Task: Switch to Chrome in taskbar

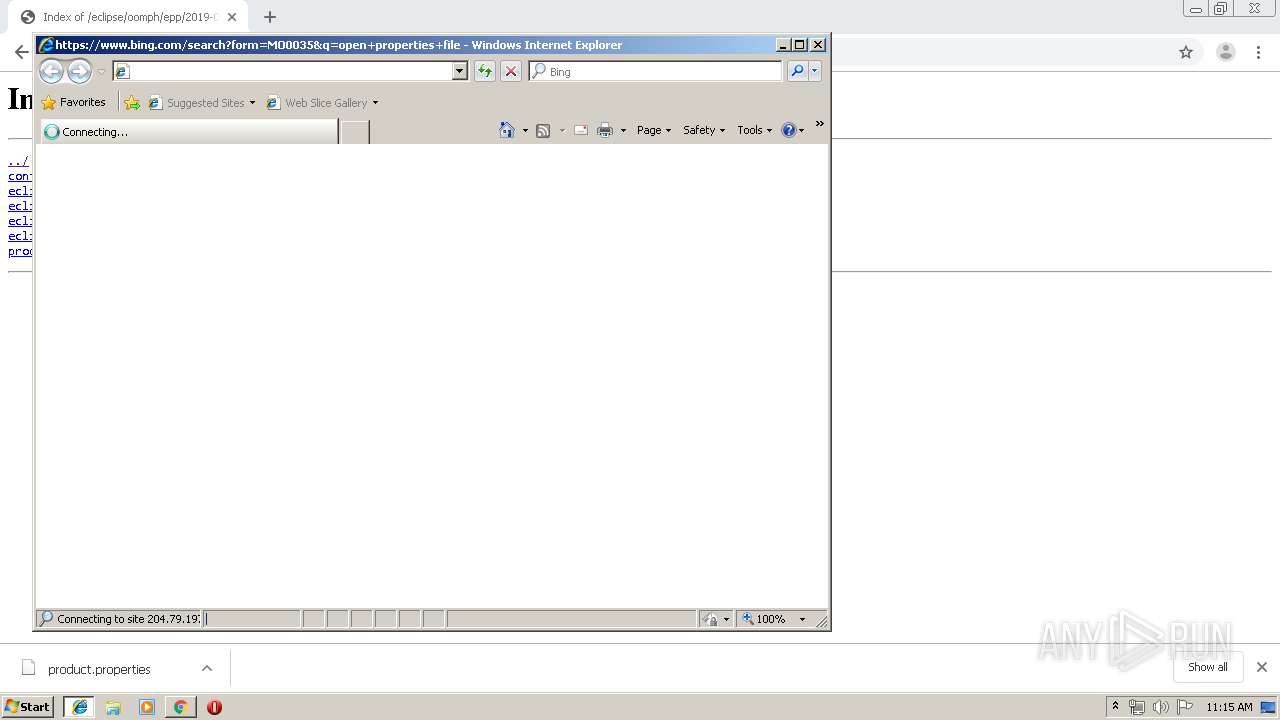Action: [x=180, y=707]
